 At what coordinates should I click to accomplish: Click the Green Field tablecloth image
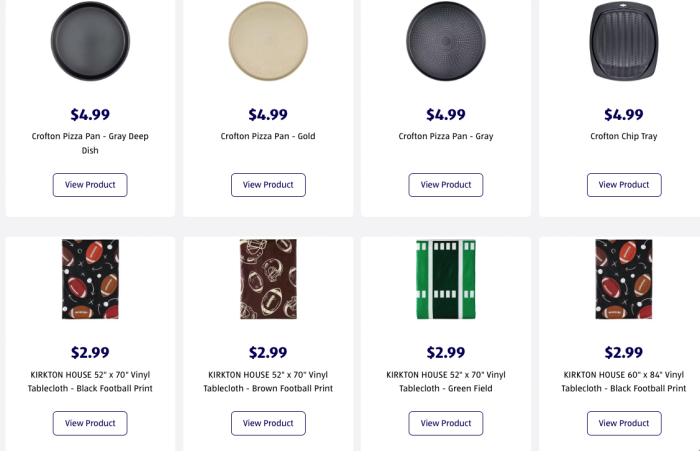[445, 279]
